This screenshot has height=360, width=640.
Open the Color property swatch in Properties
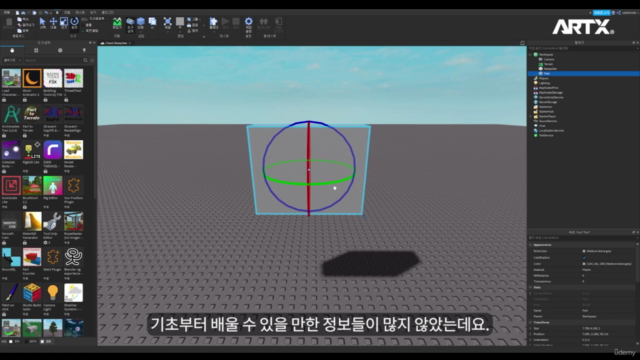click(584, 264)
